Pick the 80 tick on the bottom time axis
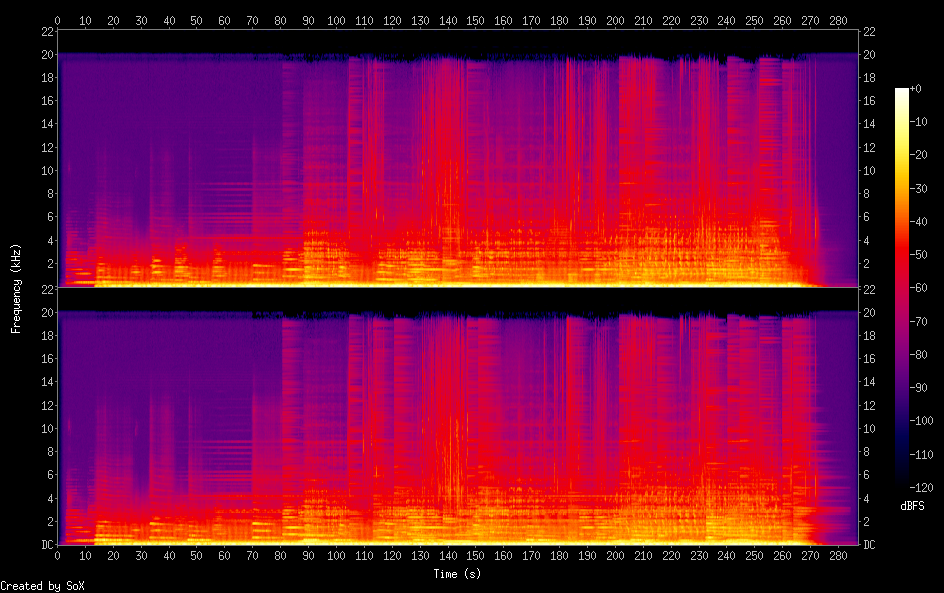Viewport: 944px width, 593px height. (x=281, y=556)
